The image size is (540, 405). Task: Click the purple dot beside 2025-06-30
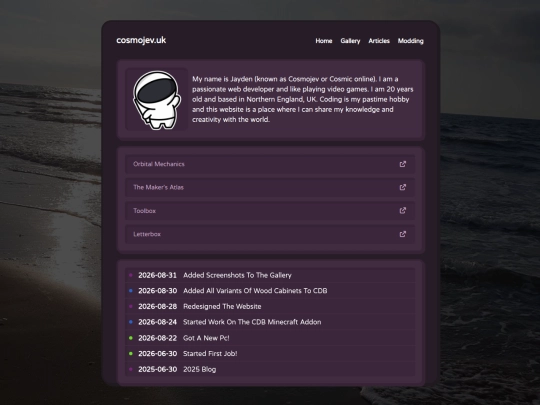click(131, 370)
